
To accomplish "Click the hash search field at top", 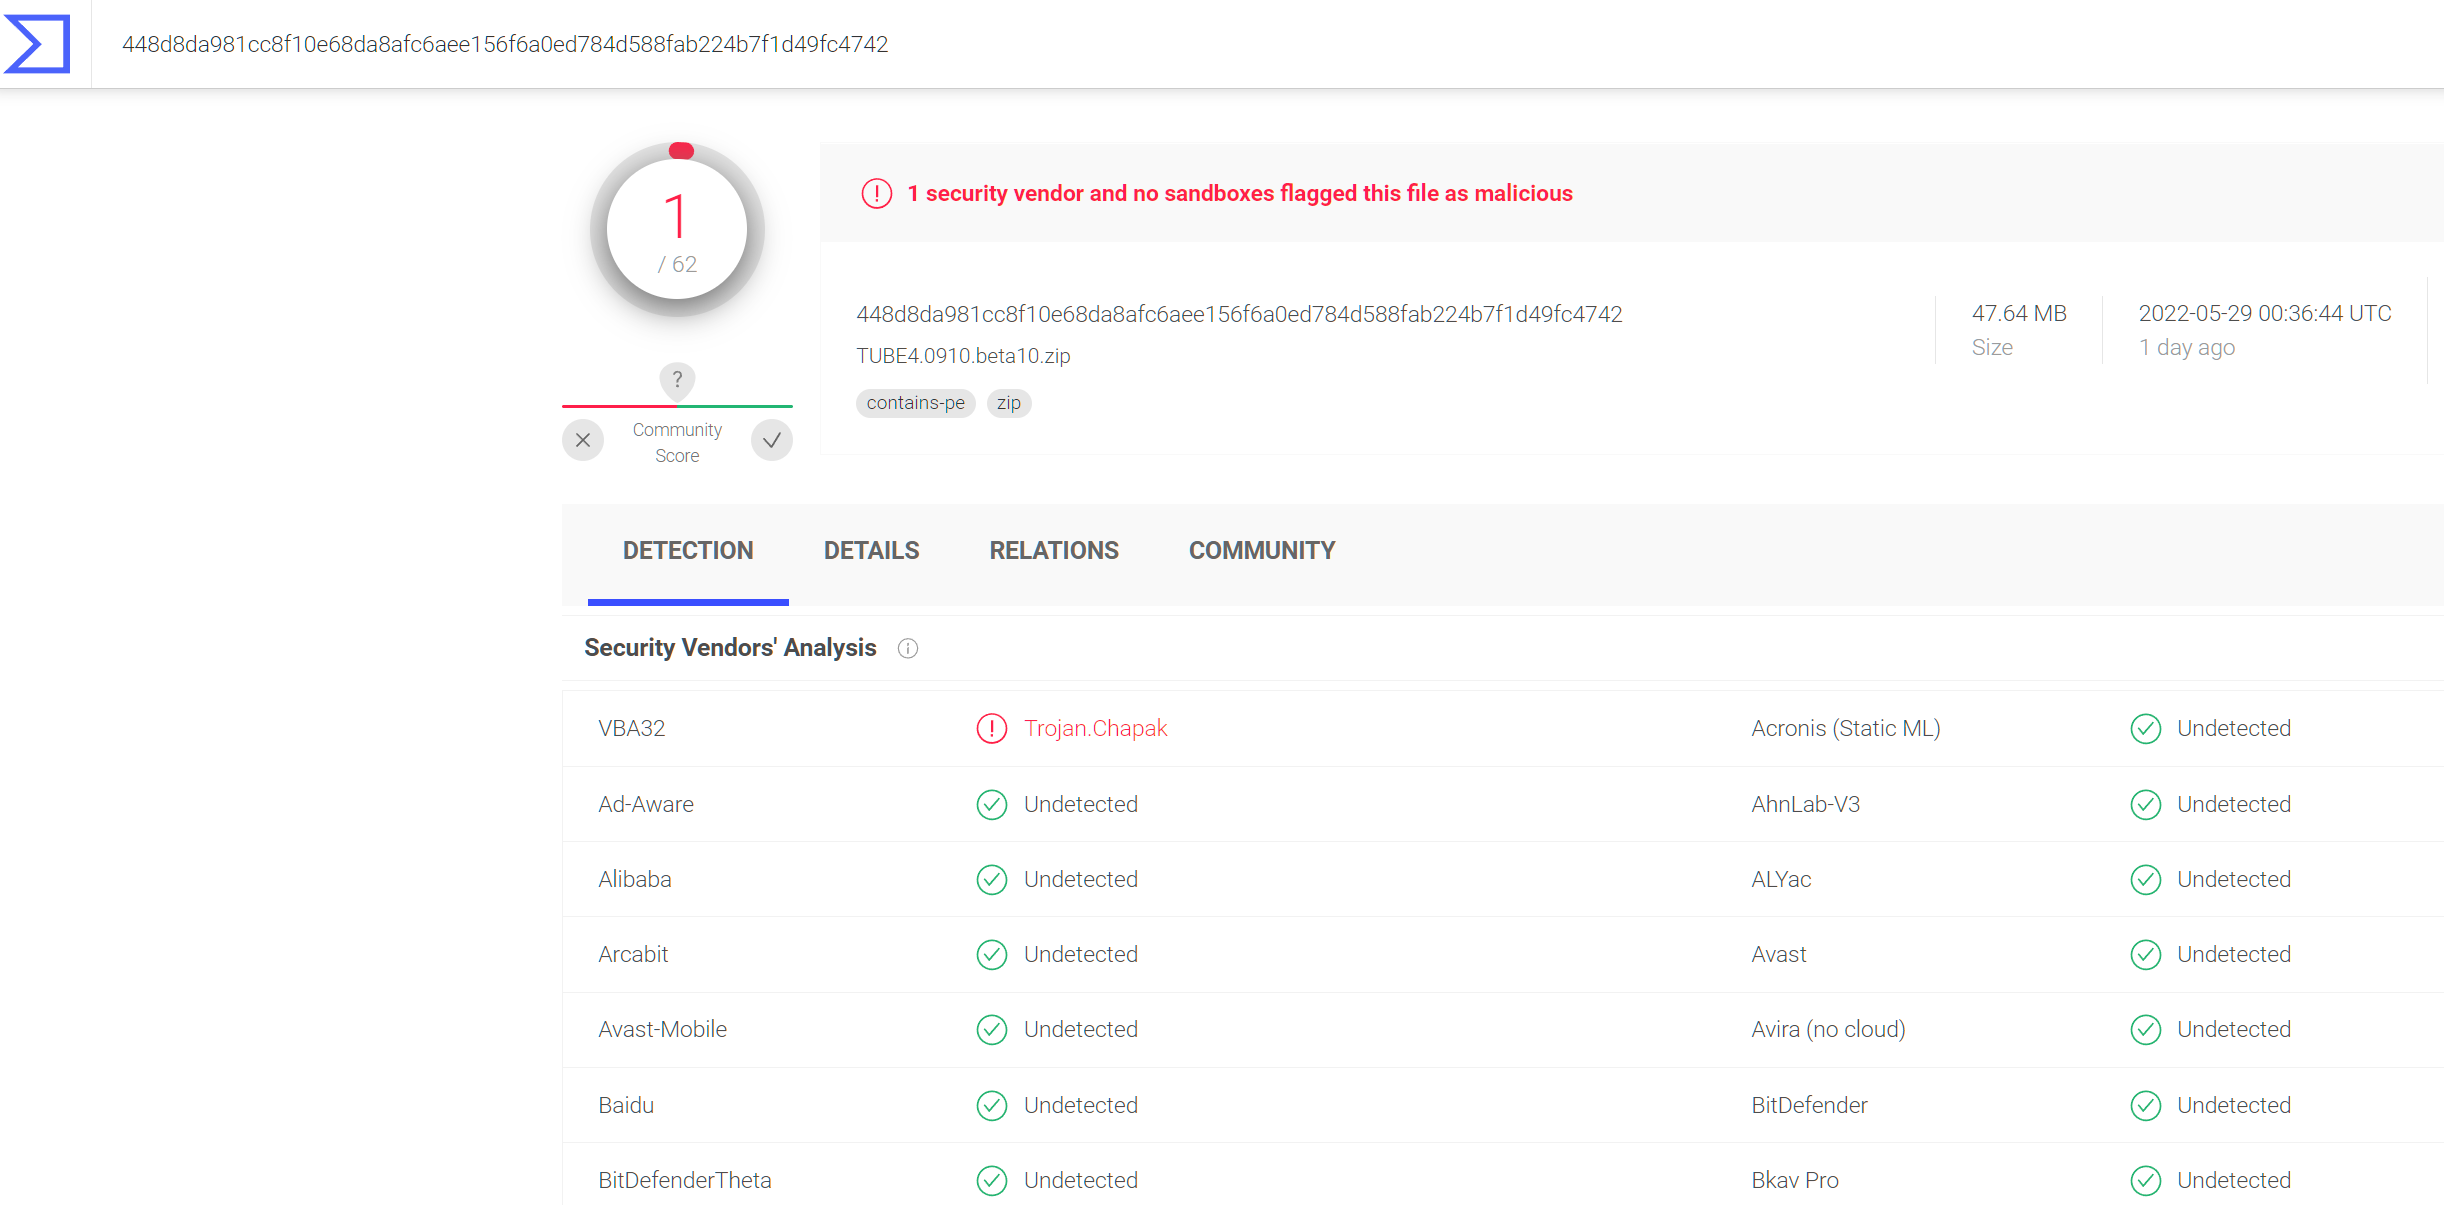I will 505,44.
